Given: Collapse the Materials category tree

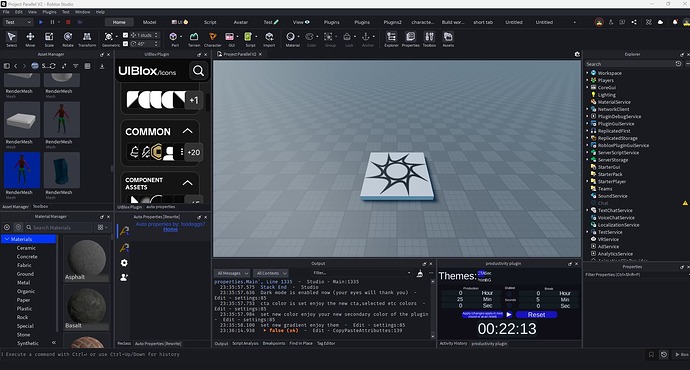Looking at the screenshot, I should pos(7,239).
